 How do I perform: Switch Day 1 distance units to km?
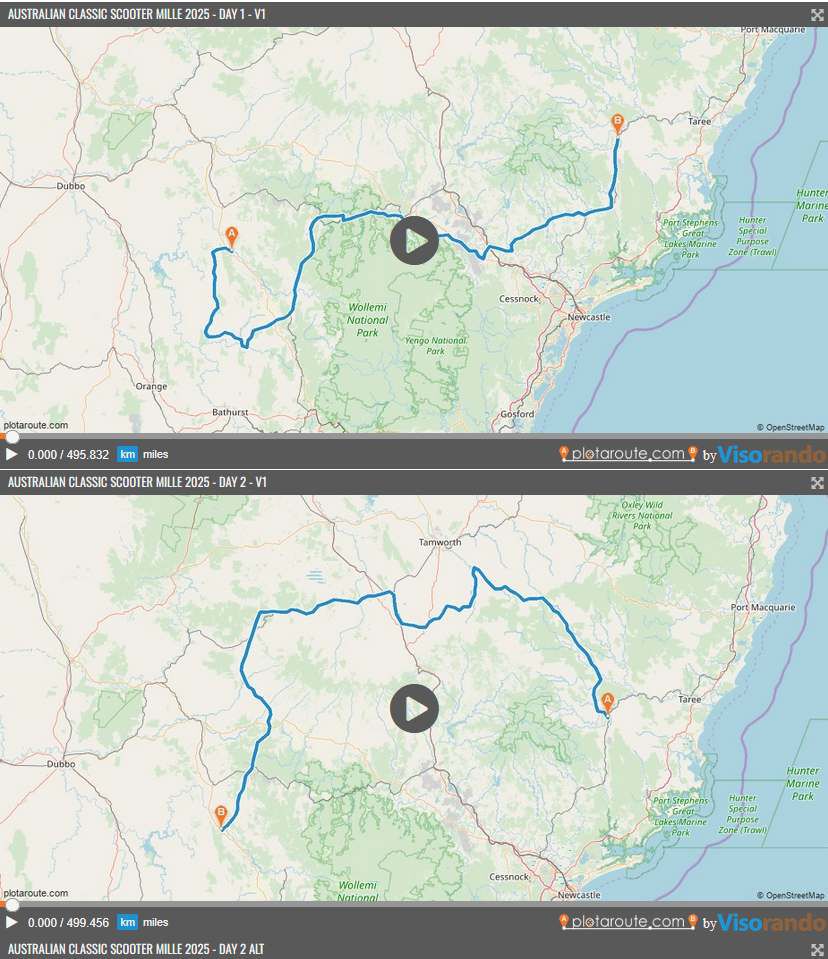pos(127,454)
